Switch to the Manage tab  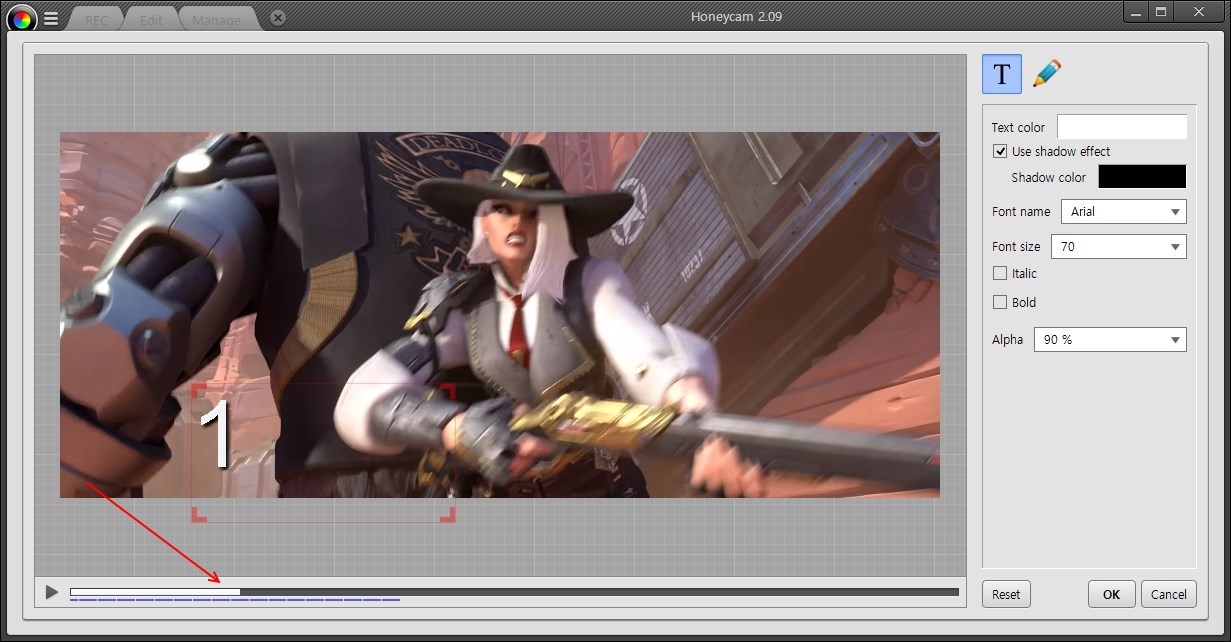[216, 19]
